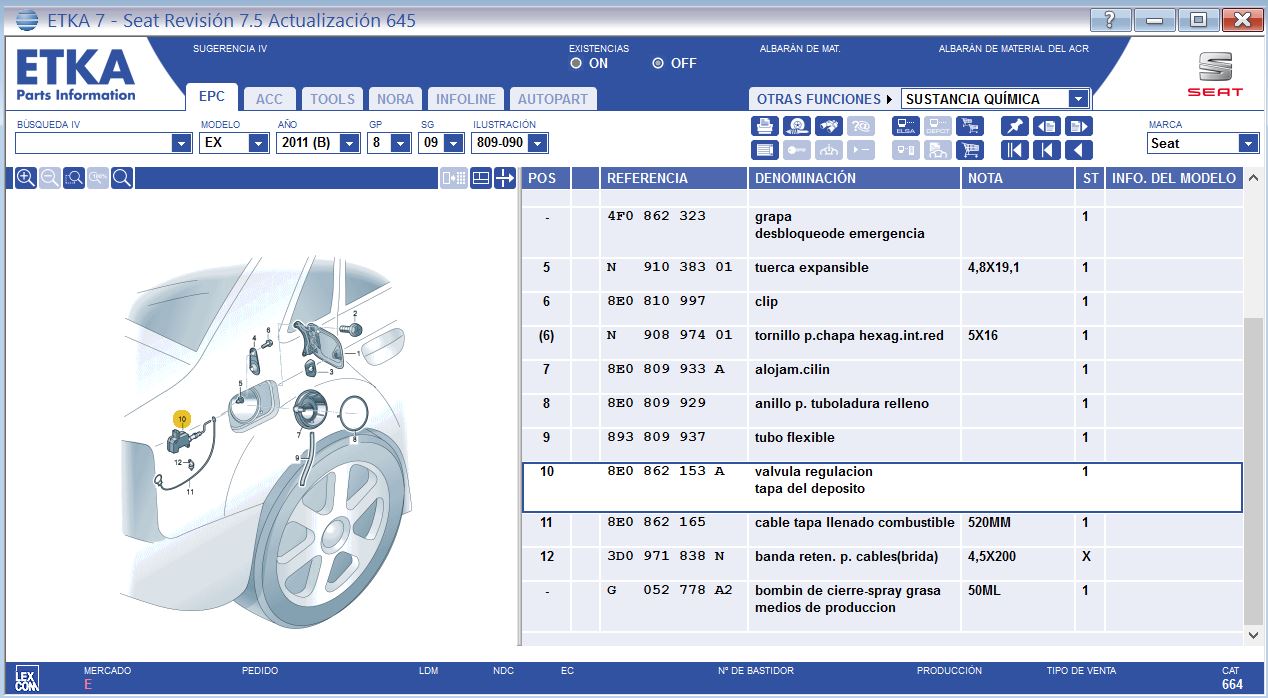Open the Marca dropdown showing Seat
This screenshot has height=698, width=1268.
click(x=1248, y=143)
